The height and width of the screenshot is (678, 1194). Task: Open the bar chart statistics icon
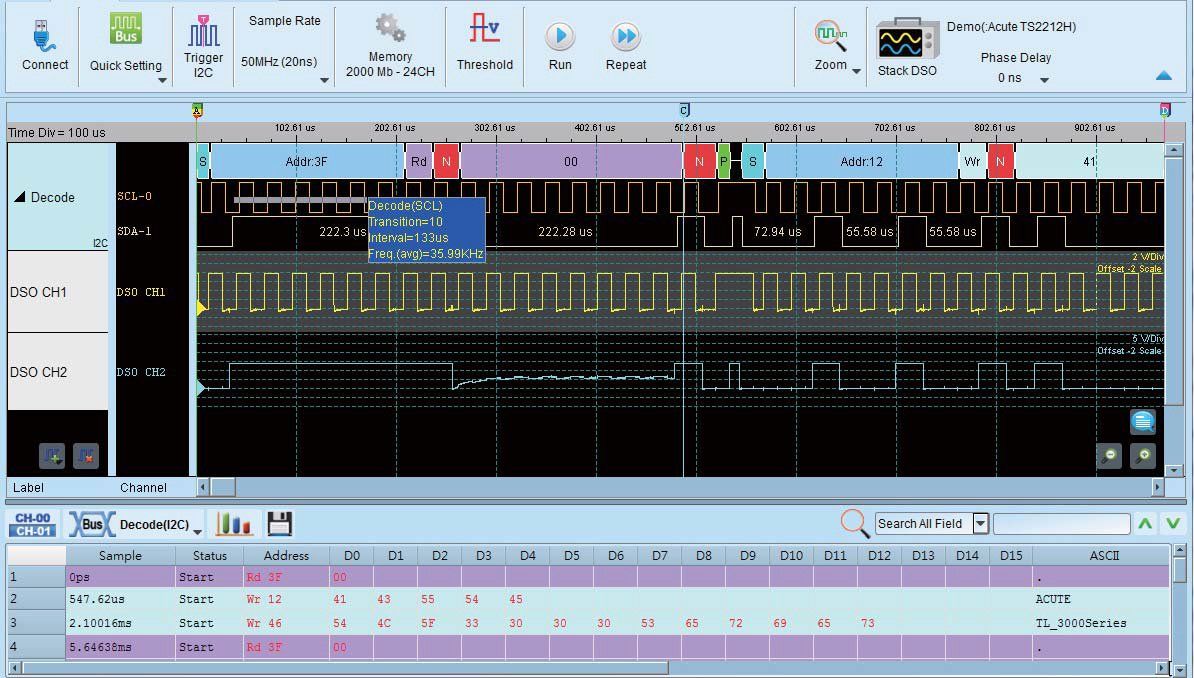234,523
